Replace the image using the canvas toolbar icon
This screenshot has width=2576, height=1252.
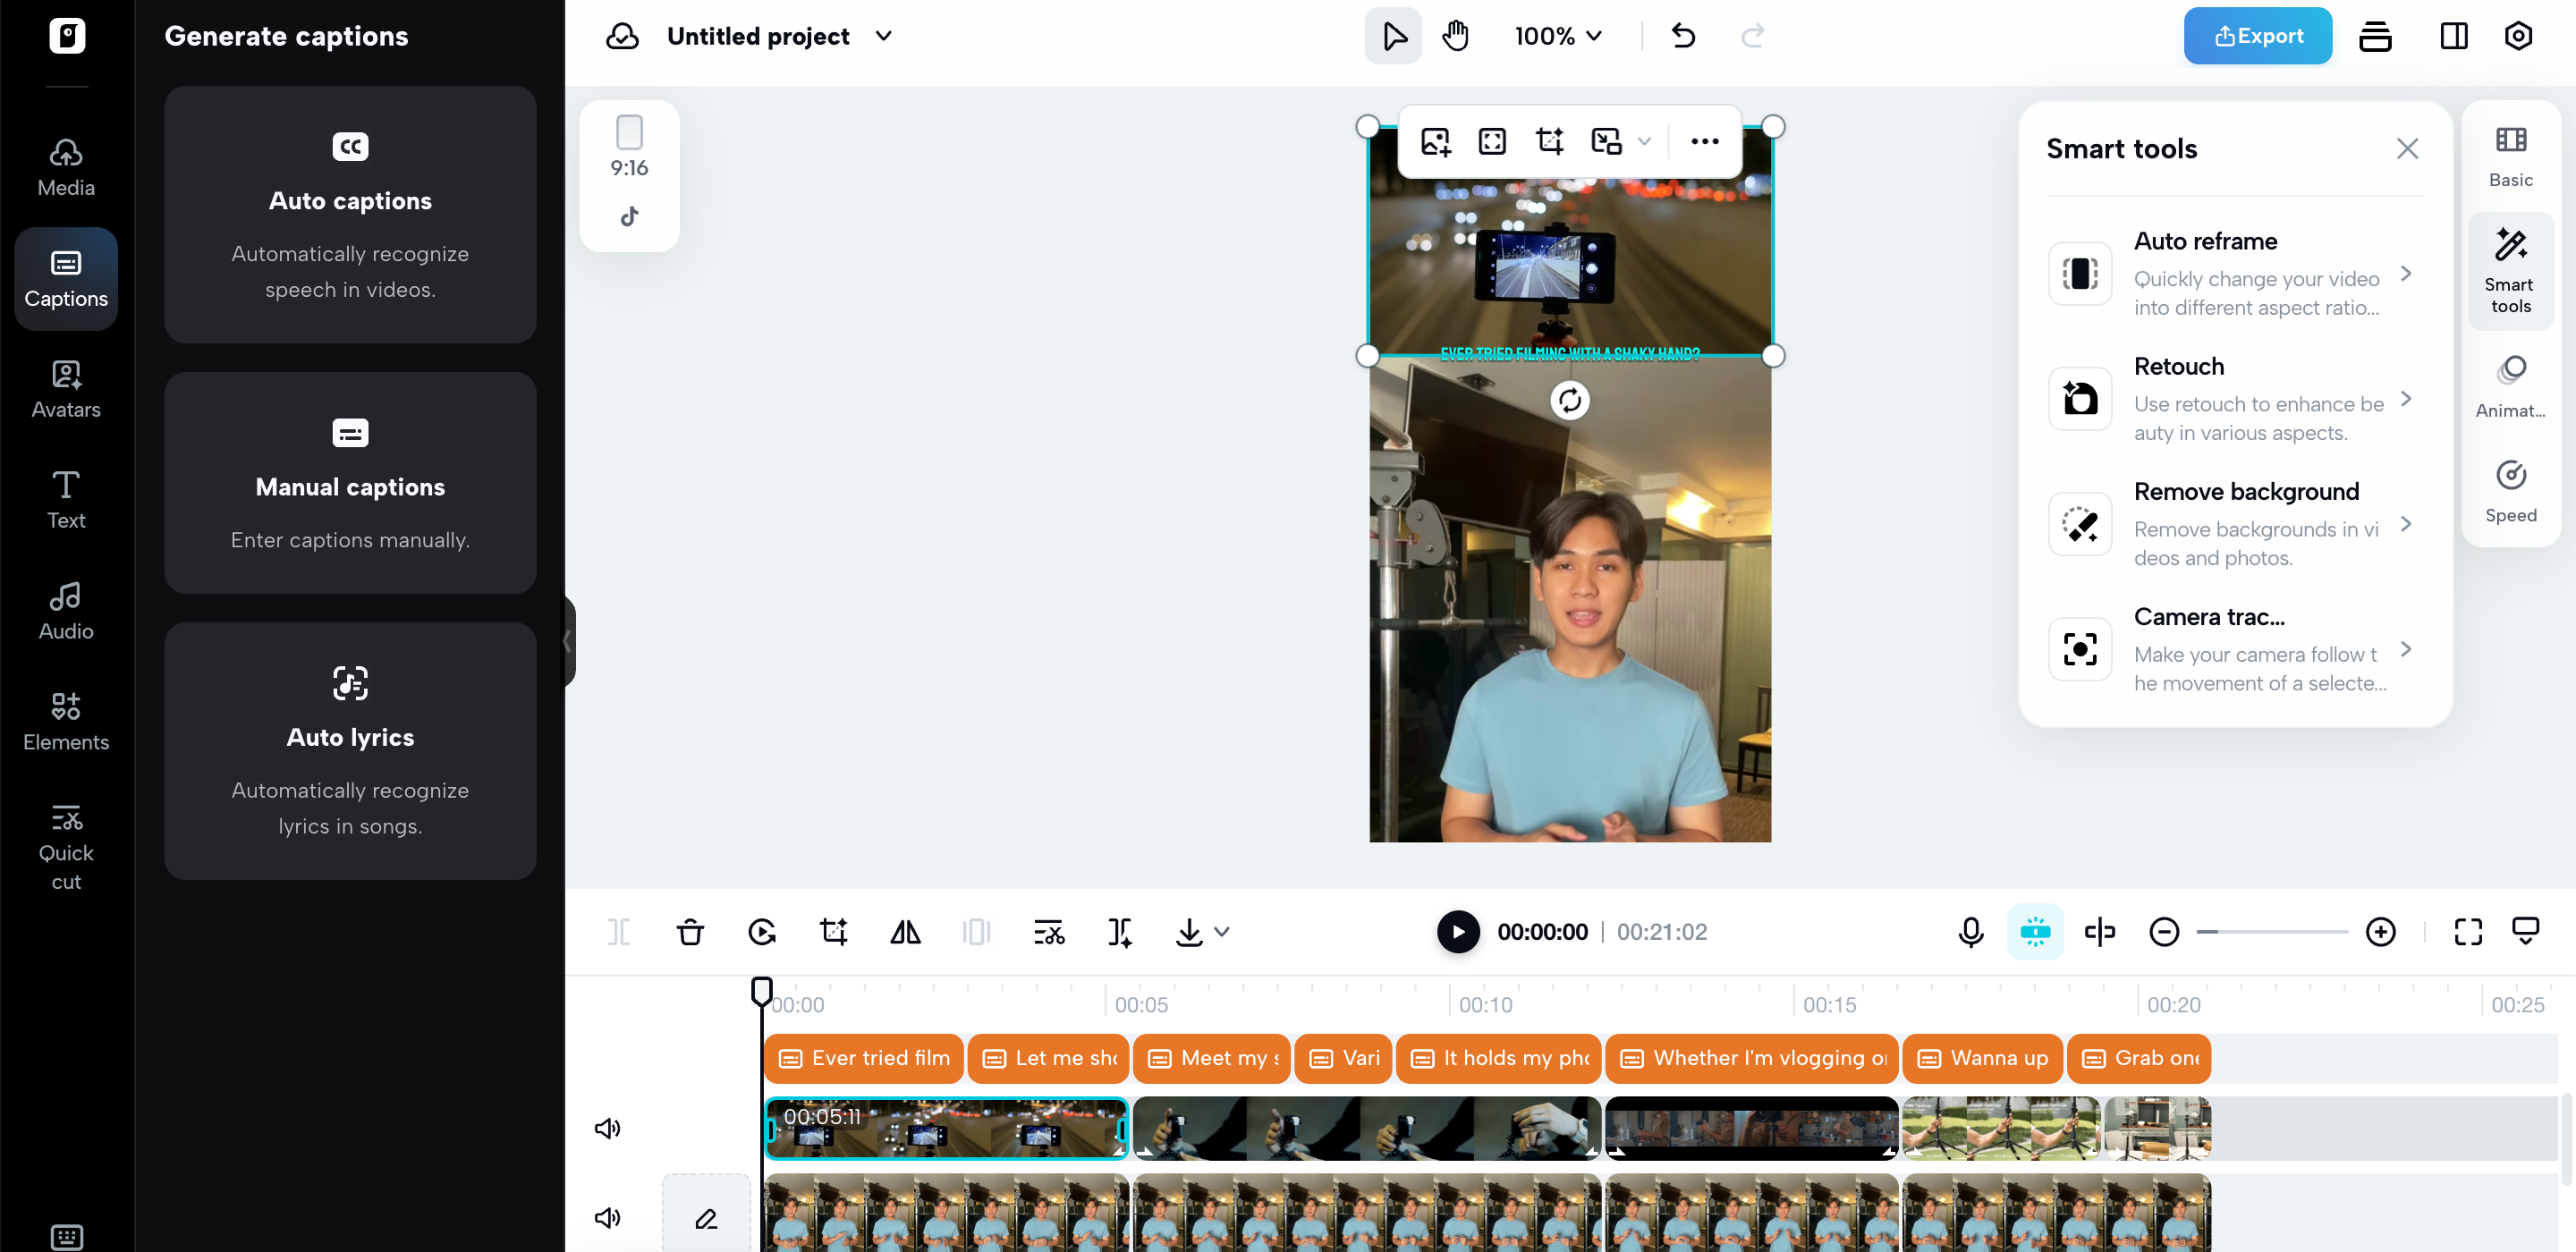1435,141
